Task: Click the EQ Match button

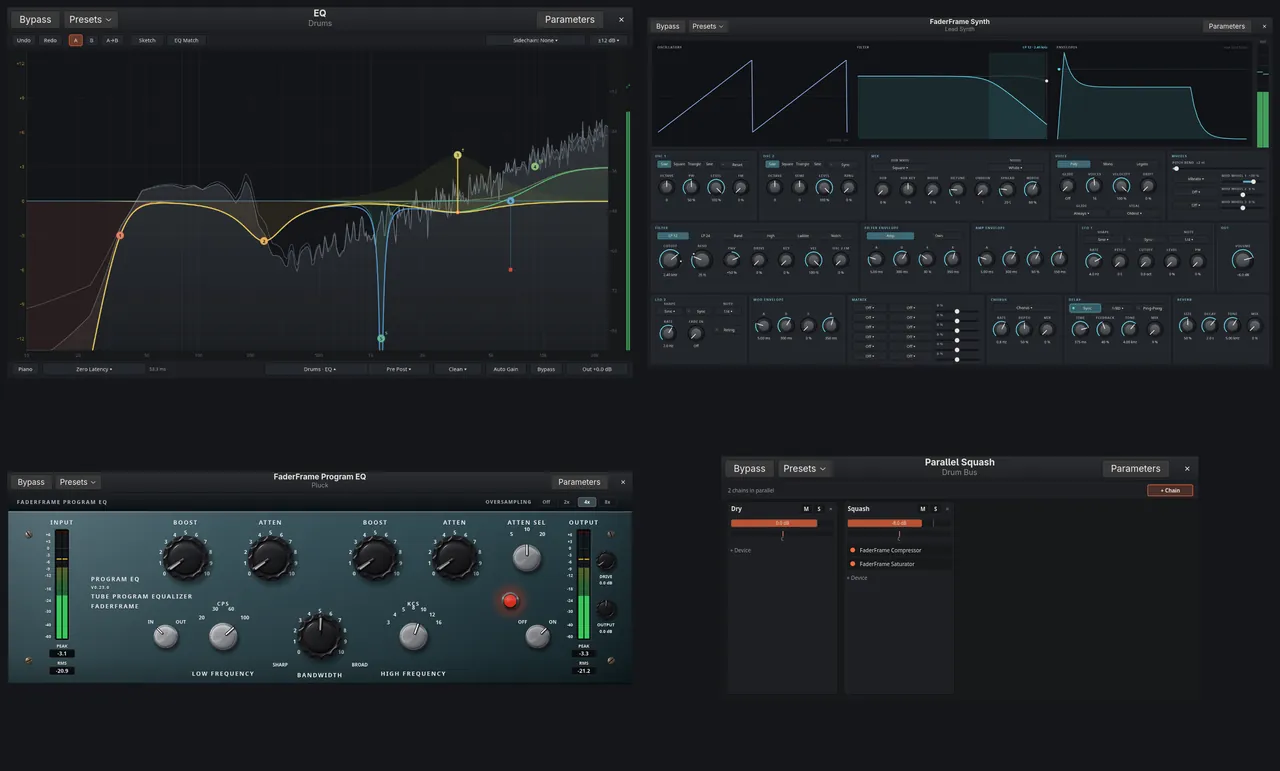Action: pyautogui.click(x=186, y=40)
